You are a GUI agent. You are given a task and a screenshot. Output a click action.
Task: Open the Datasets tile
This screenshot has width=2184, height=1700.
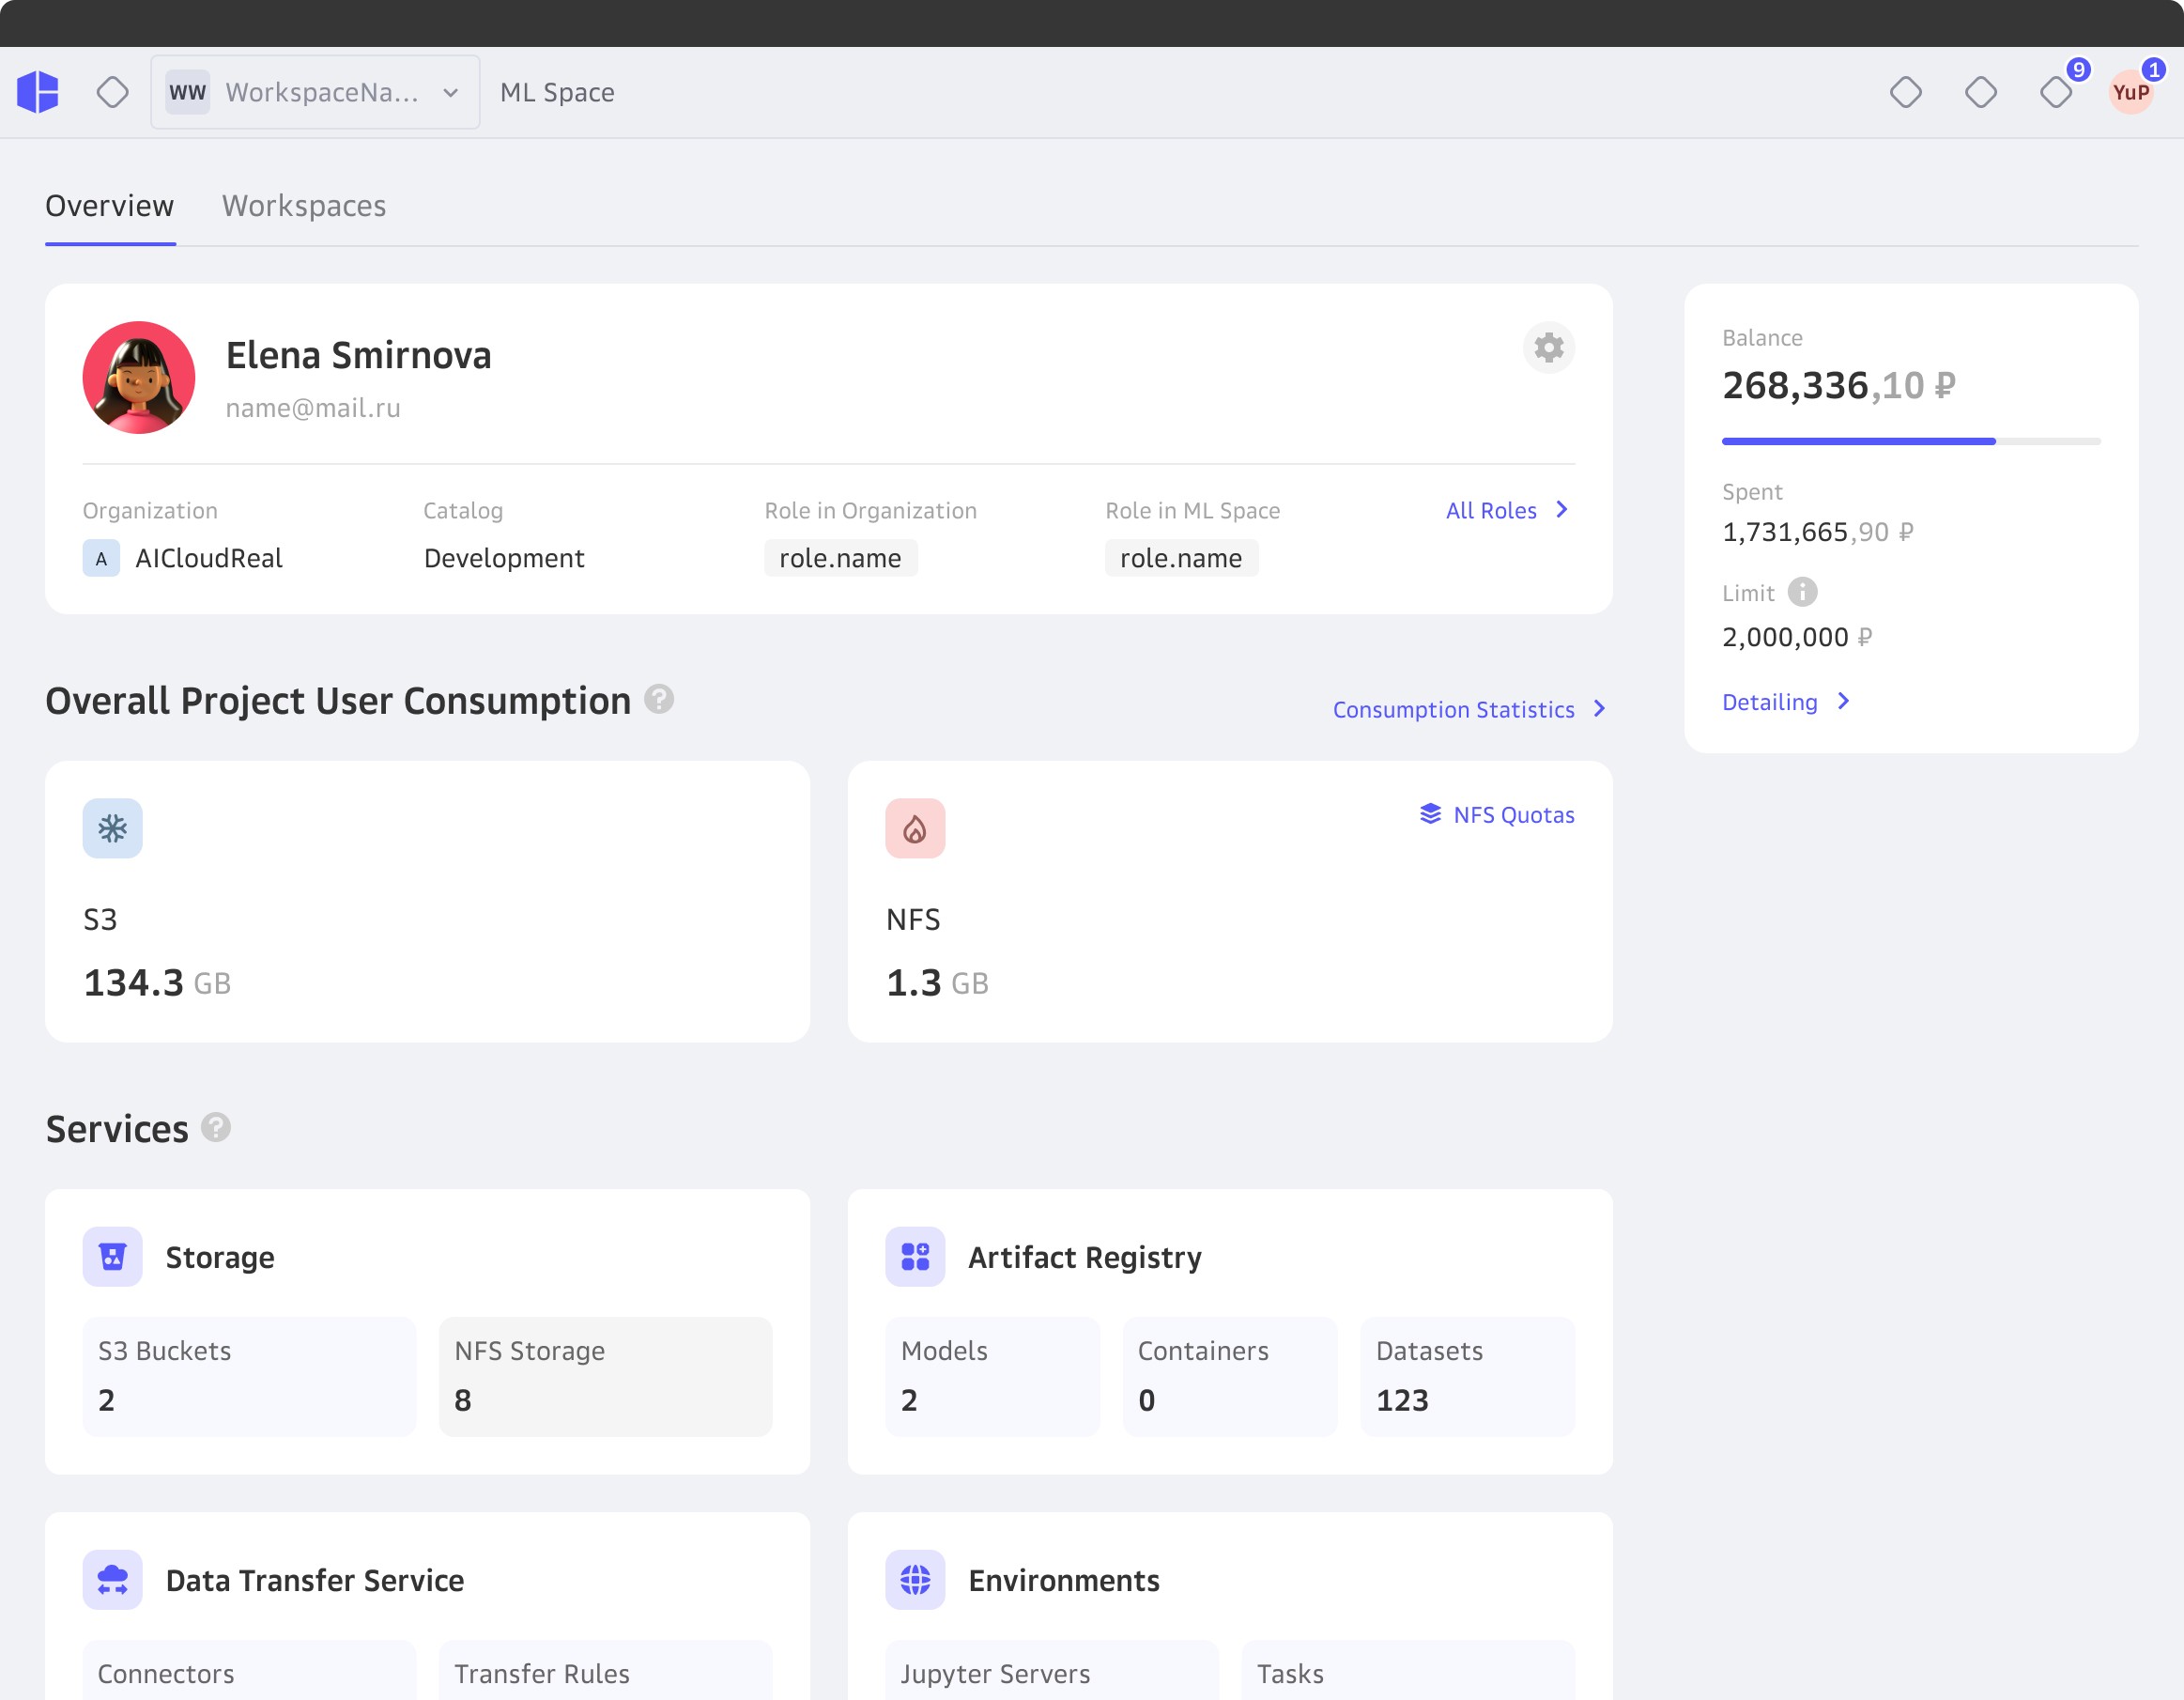coord(1468,1377)
